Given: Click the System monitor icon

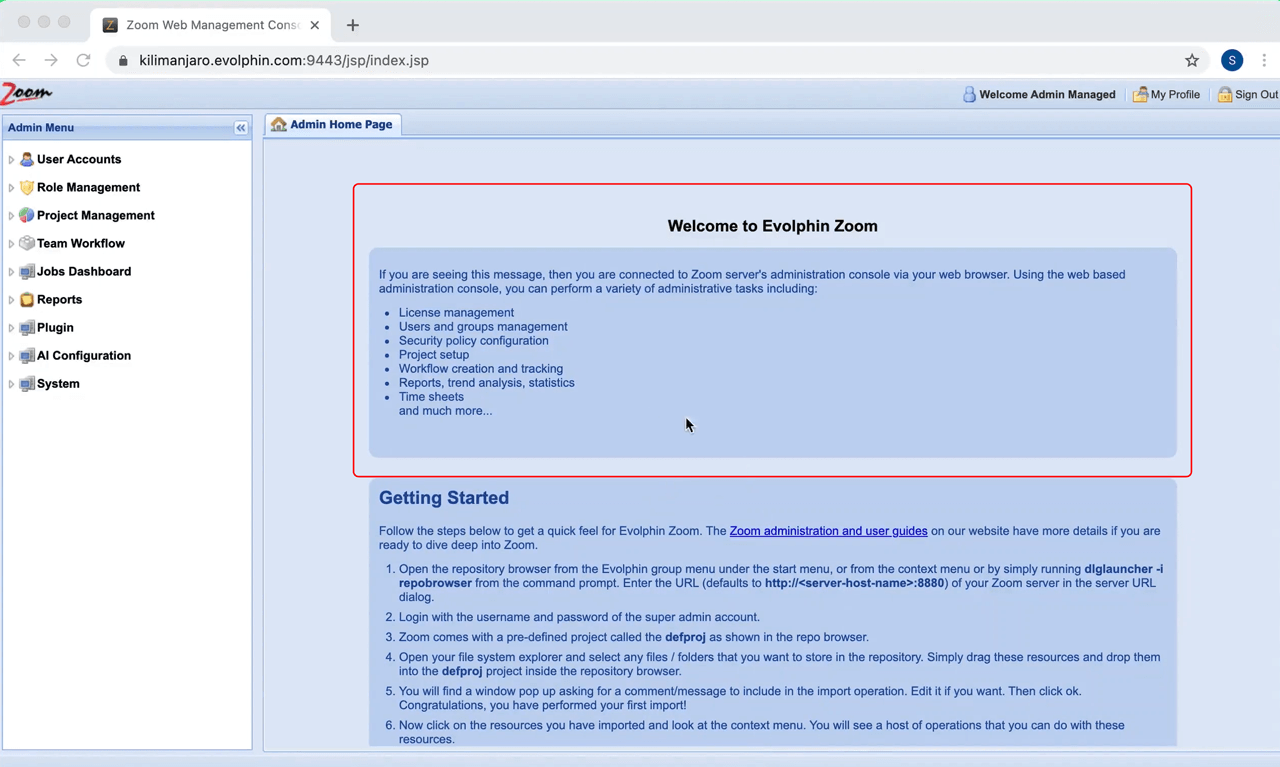Looking at the screenshot, I should (27, 383).
